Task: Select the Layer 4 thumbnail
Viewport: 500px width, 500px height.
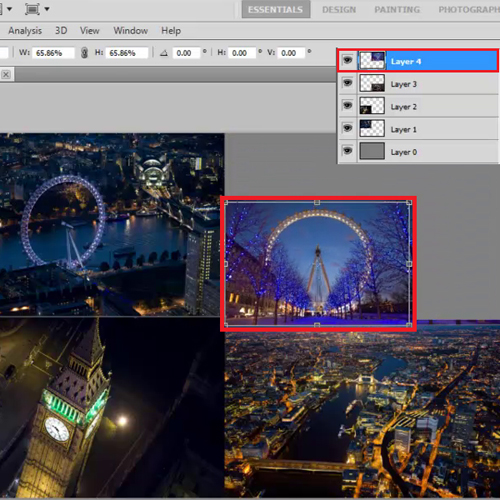Action: click(x=372, y=61)
